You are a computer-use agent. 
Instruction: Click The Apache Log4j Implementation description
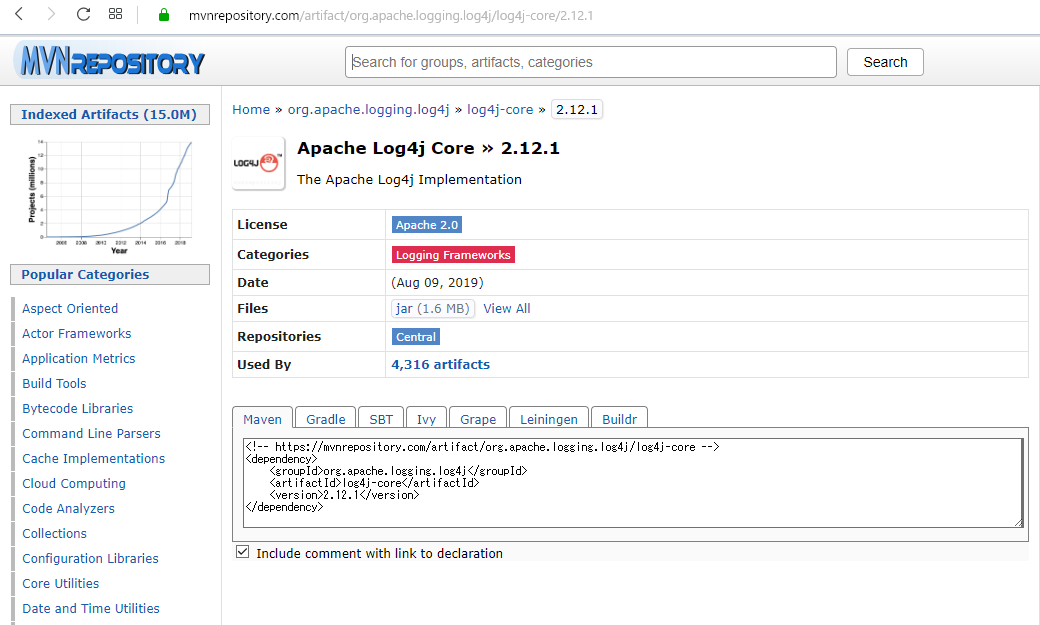[409, 179]
